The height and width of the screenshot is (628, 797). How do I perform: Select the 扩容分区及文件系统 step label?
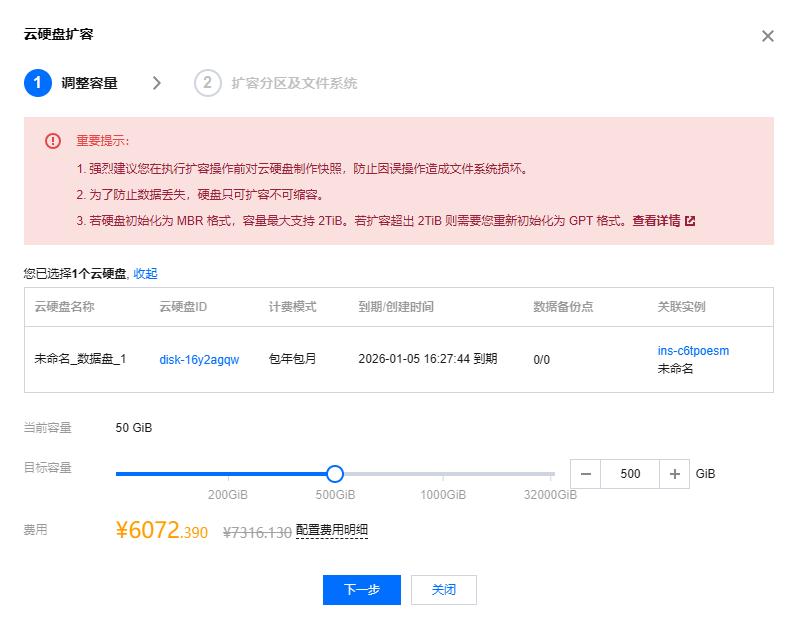click(294, 83)
